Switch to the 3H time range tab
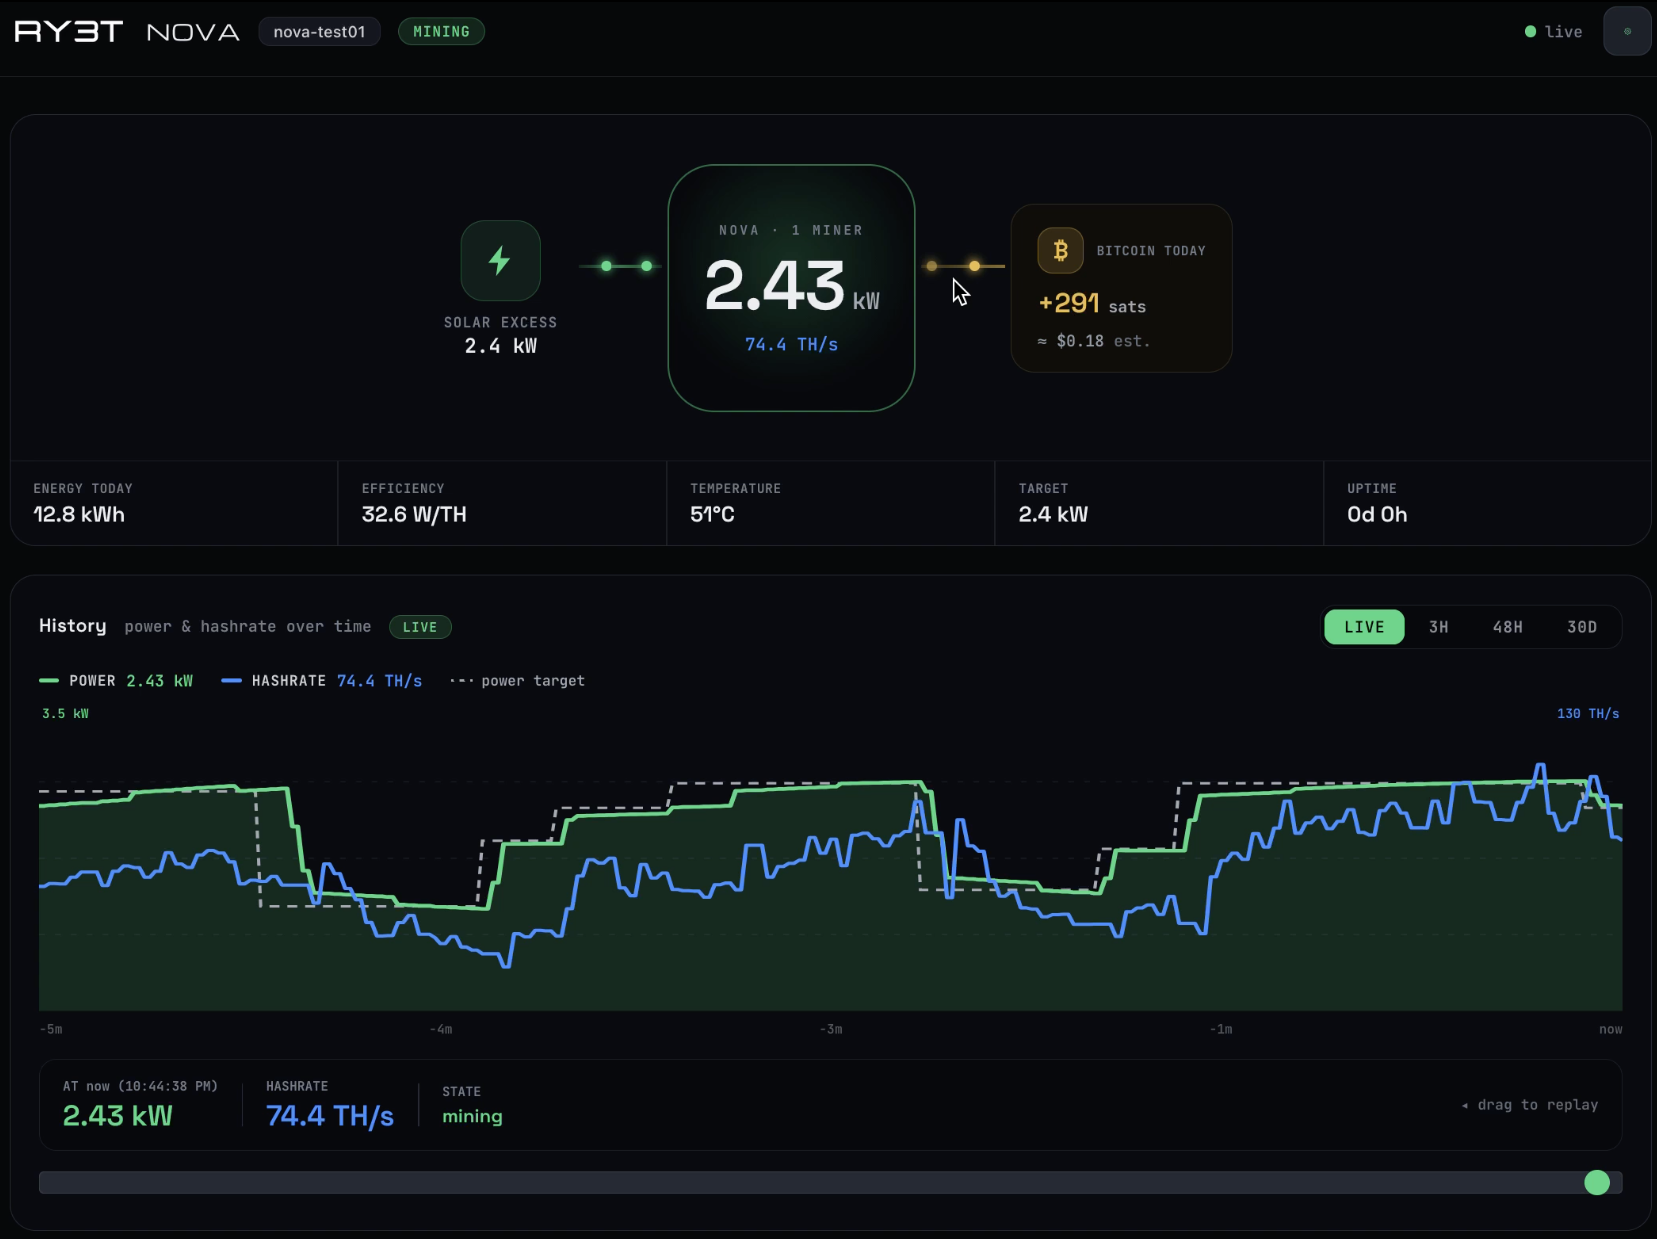The height and width of the screenshot is (1239, 1657). pos(1438,627)
